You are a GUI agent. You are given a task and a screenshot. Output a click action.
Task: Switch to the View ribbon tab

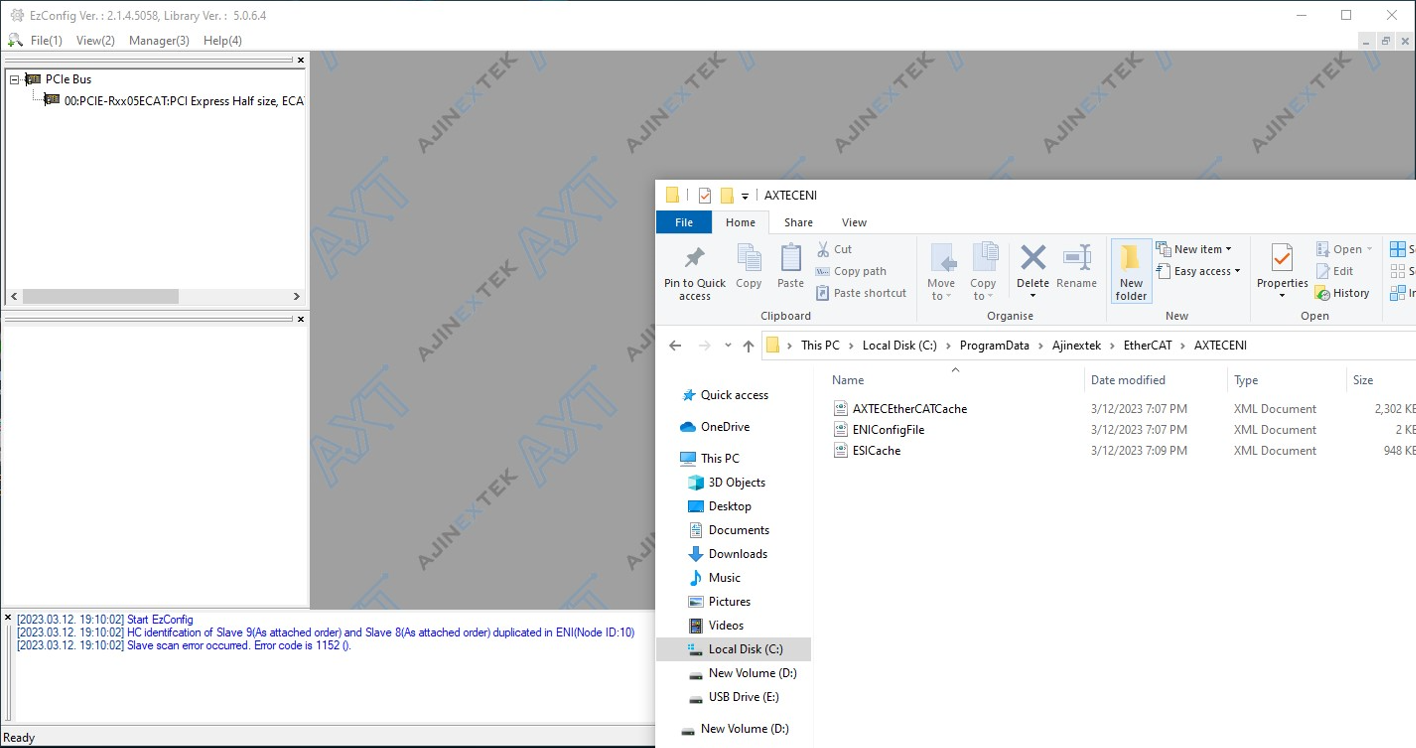854,222
